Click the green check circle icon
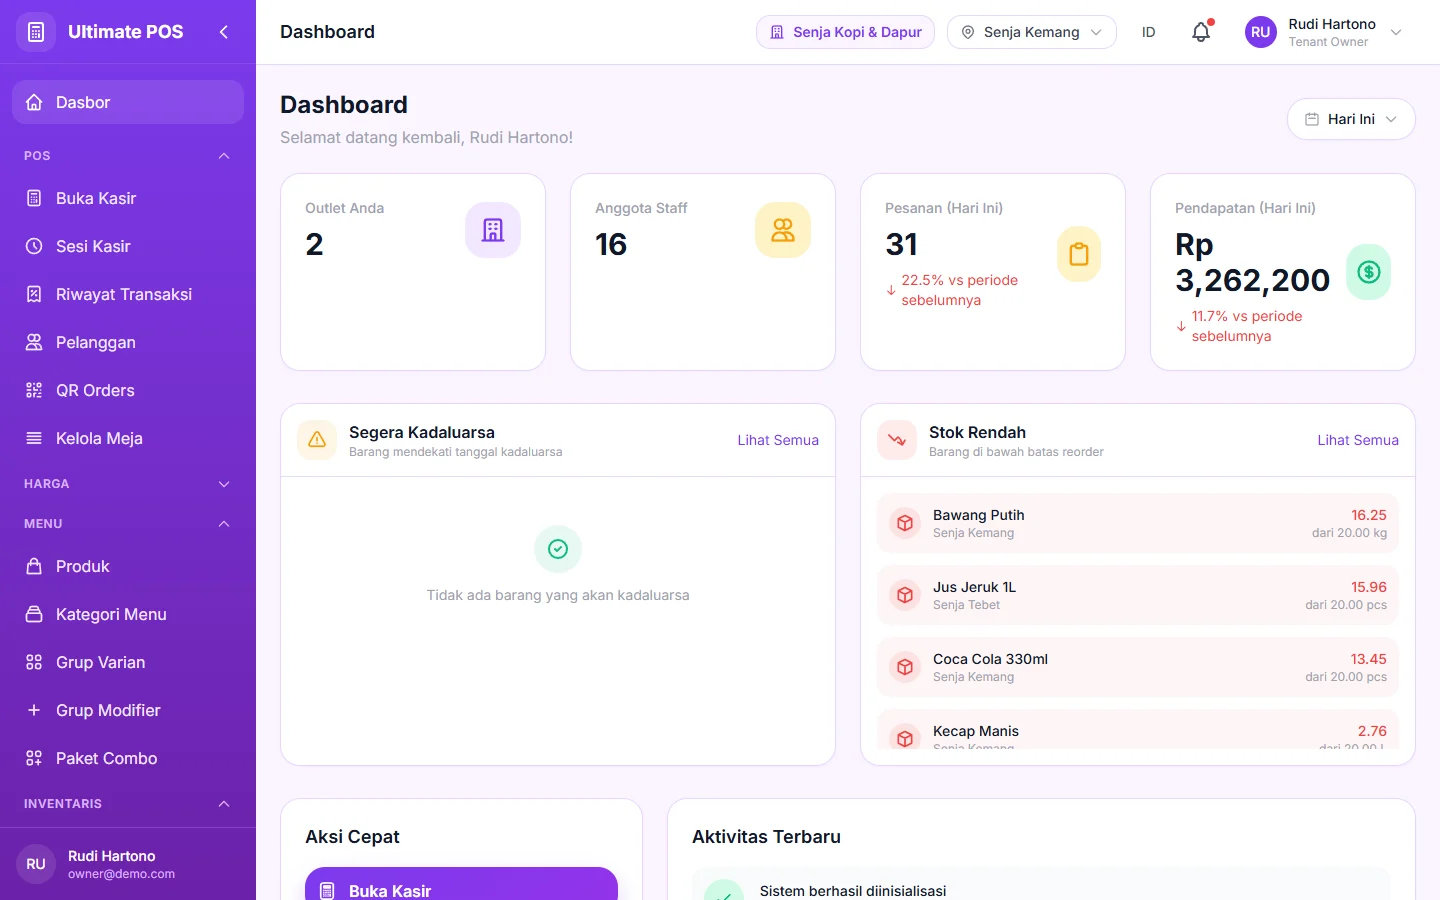Viewport: 1440px width, 900px height. (x=558, y=549)
